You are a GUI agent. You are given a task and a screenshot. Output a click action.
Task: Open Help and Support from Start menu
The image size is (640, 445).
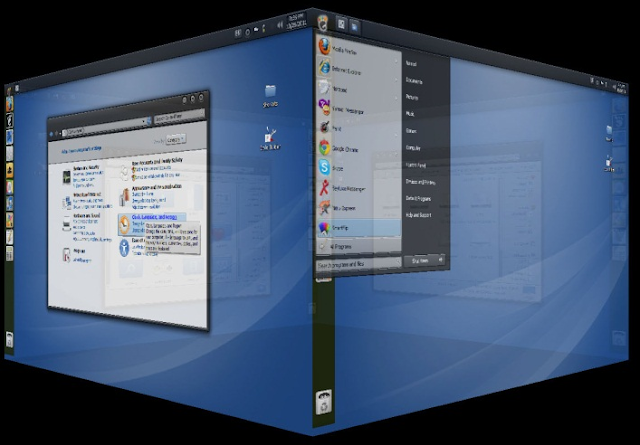pos(418,215)
